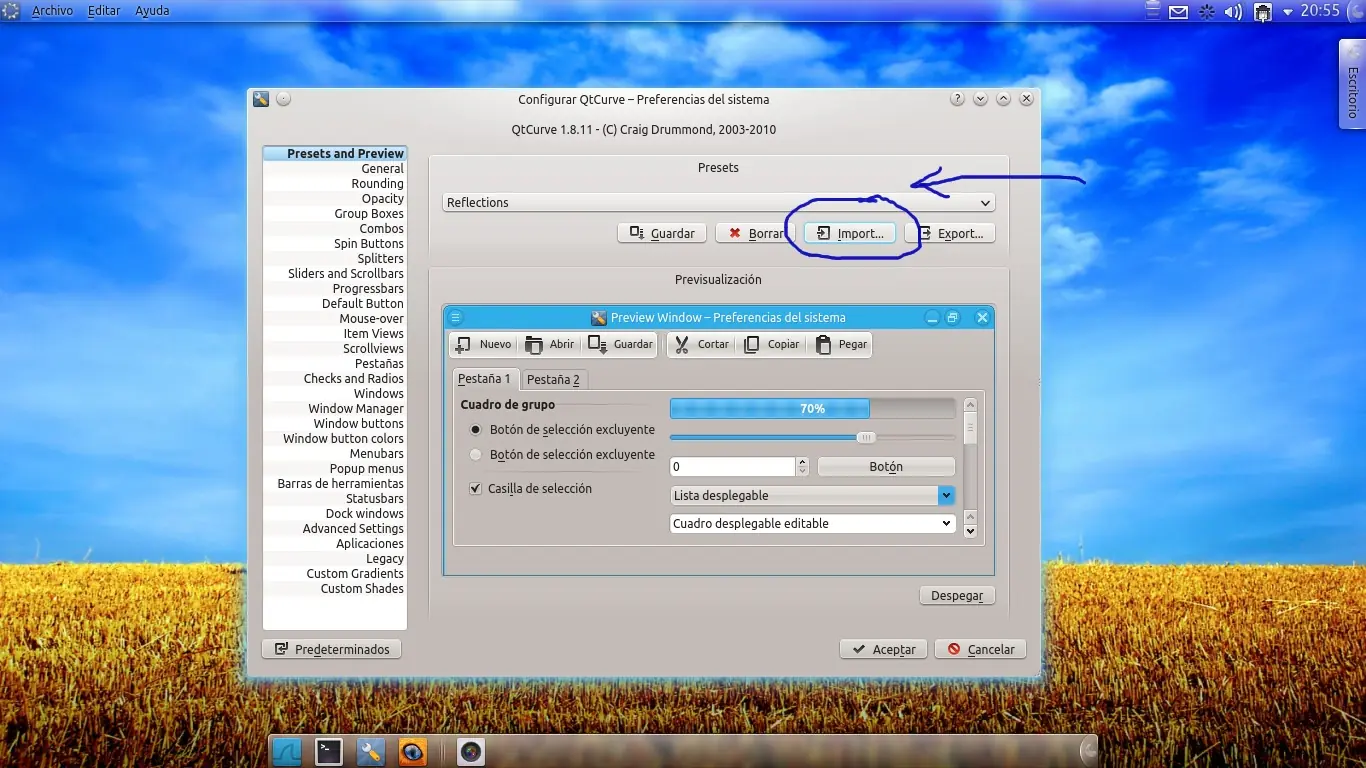Open the mail envelope icon in tray
The width and height of the screenshot is (1366, 768).
pos(1179,12)
